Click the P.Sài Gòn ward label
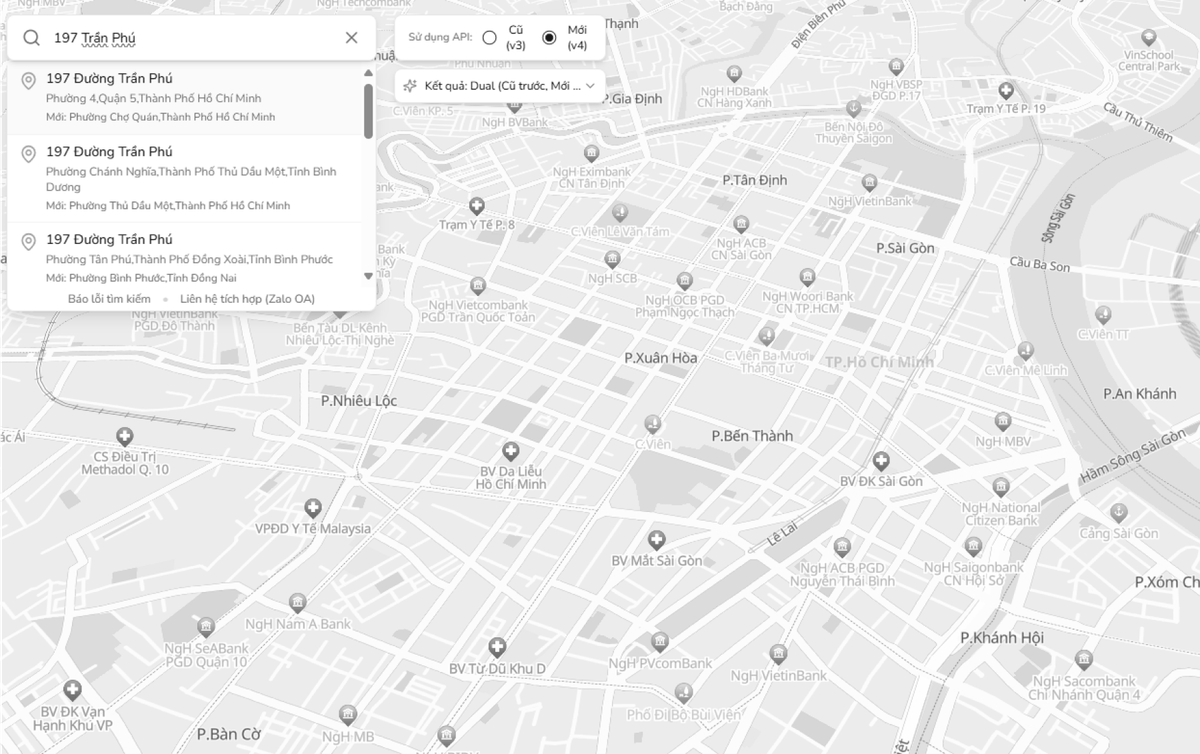Screen dimensions: 1200x754 click(906, 248)
